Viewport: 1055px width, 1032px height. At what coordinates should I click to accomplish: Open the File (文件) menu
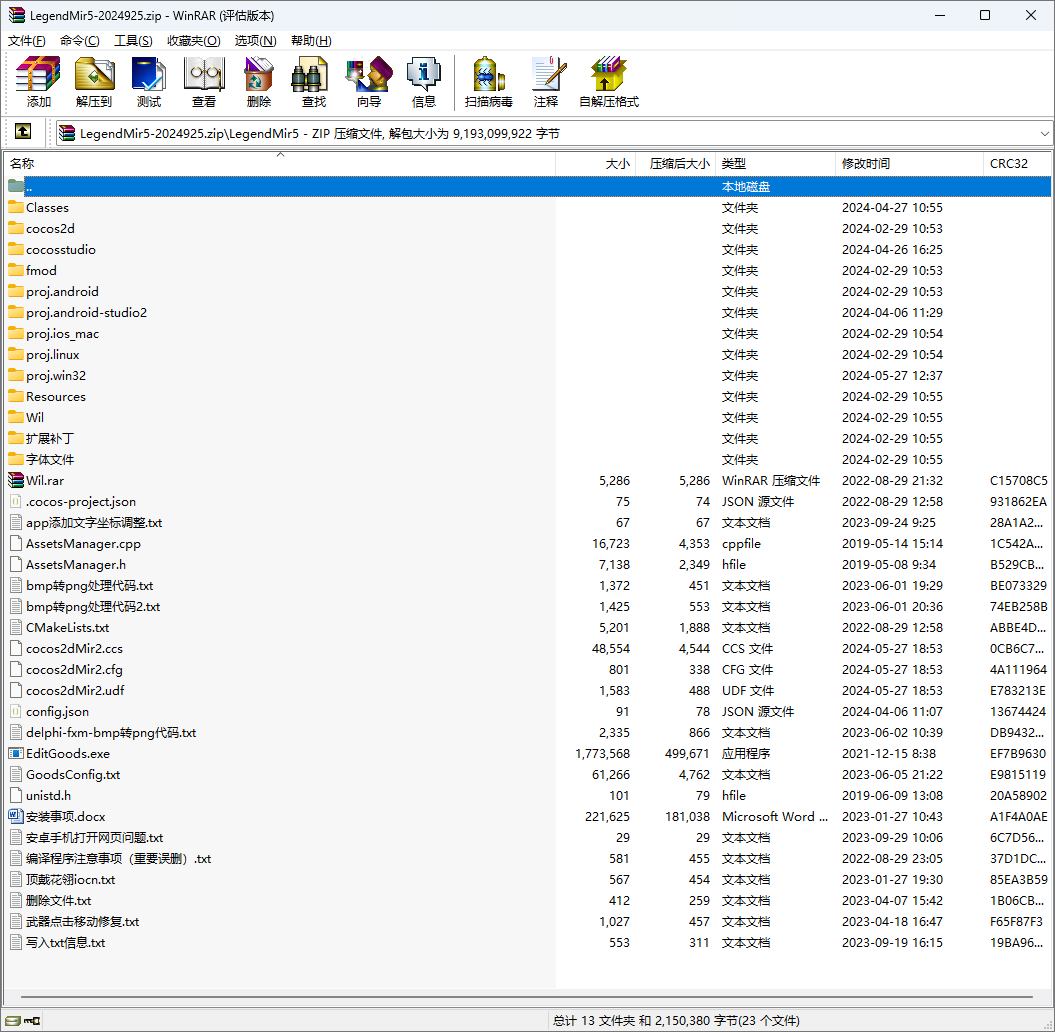pos(27,40)
